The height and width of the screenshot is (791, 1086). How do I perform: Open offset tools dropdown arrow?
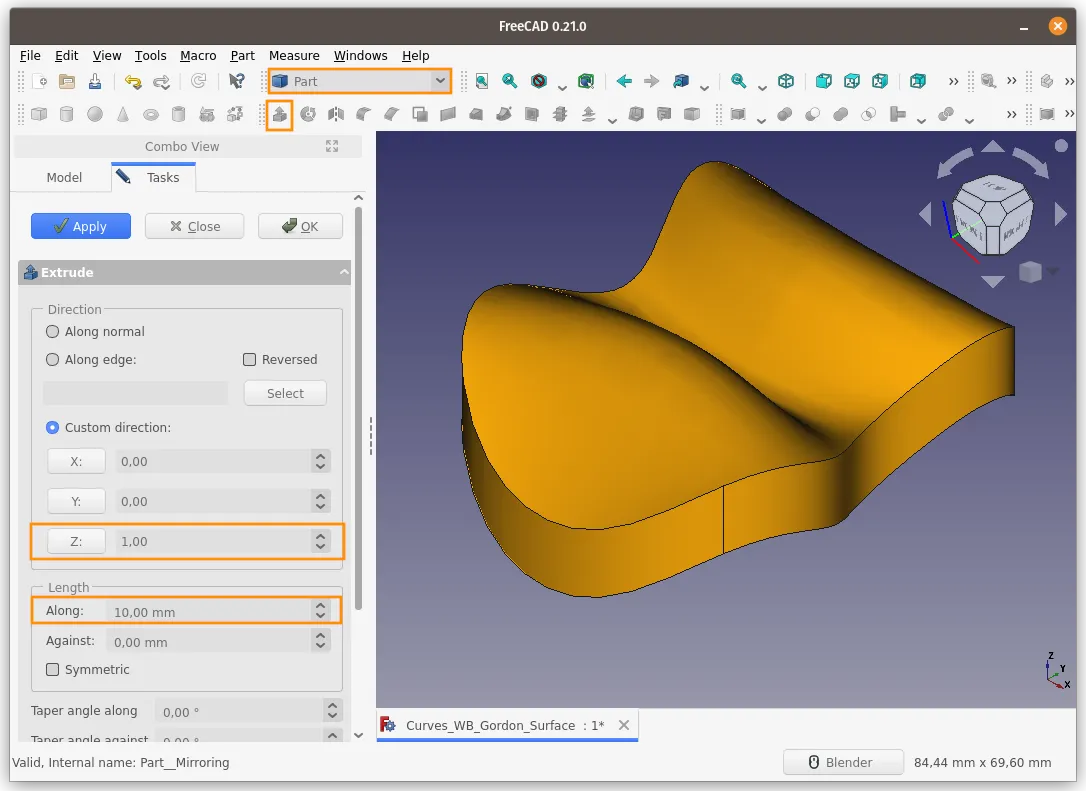pos(612,120)
